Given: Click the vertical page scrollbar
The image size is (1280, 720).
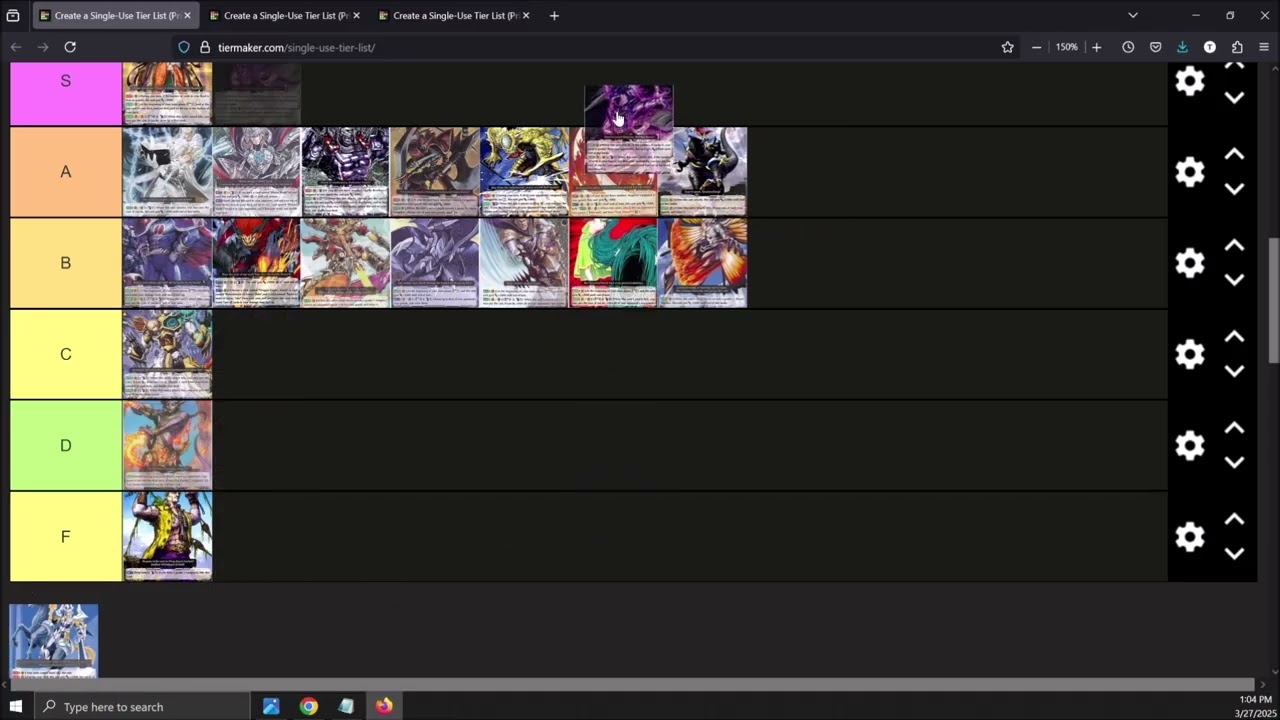Looking at the screenshot, I should pos(1273,301).
